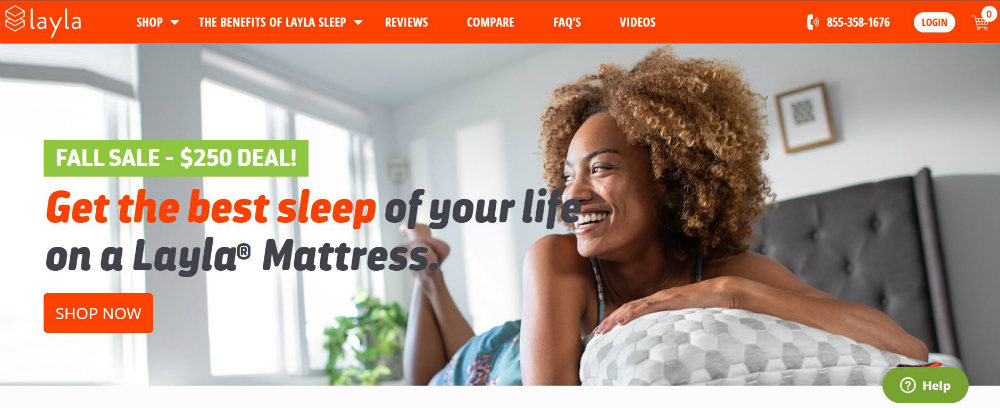Open the shopping cart icon
Image resolution: width=1000 pixels, height=408 pixels.
tap(980, 23)
